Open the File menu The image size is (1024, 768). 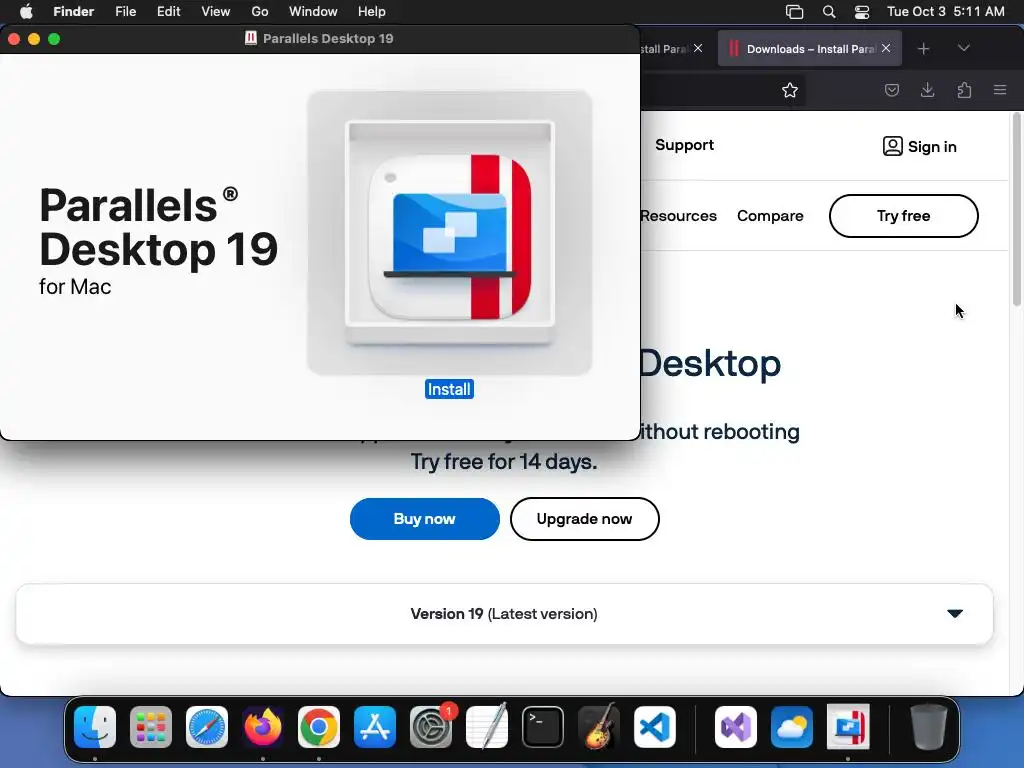click(125, 12)
